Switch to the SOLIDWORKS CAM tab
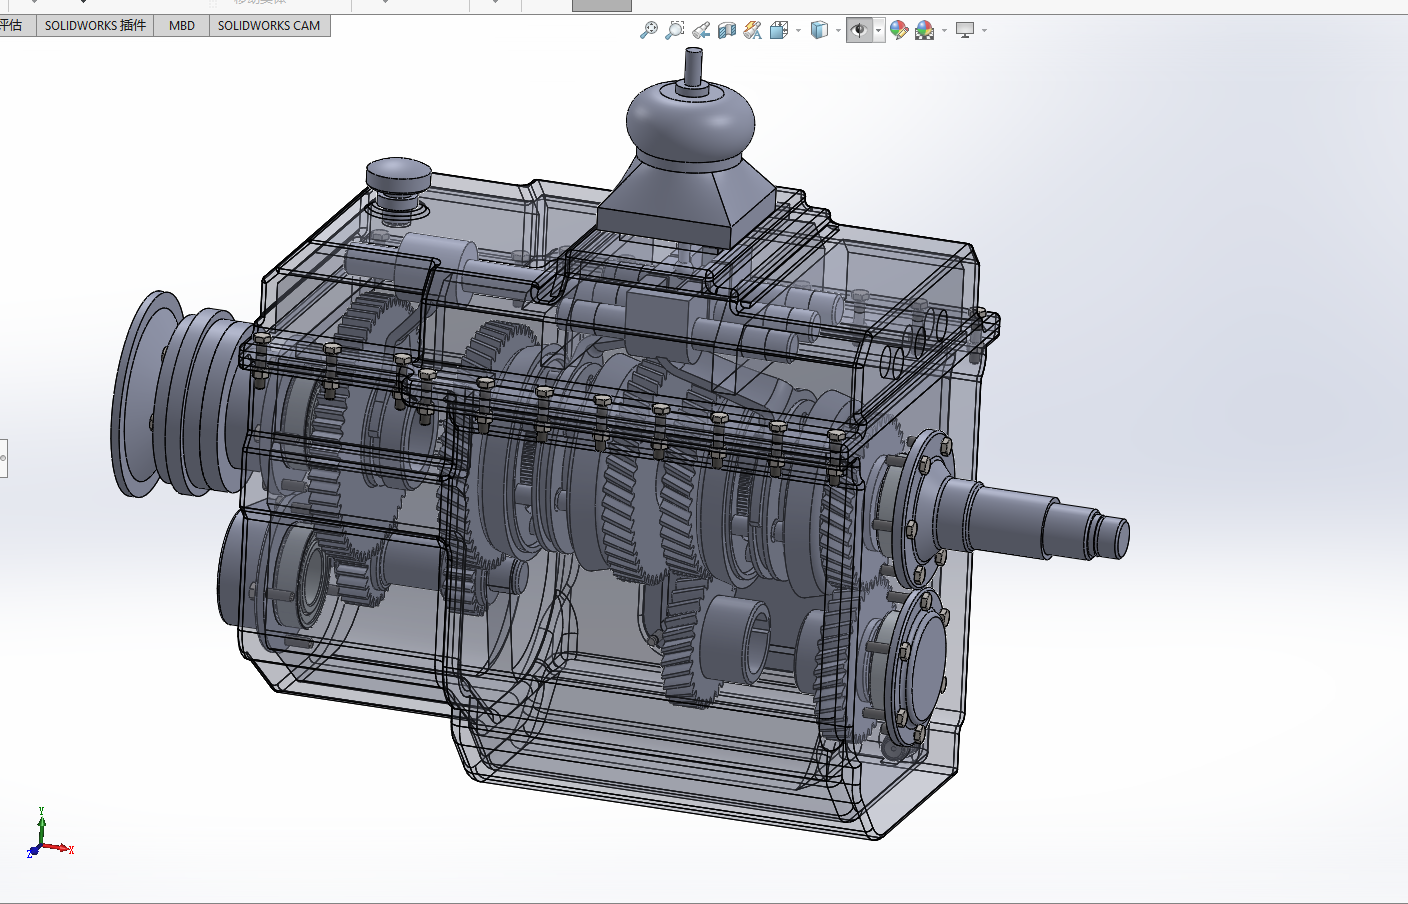The width and height of the screenshot is (1408, 904). [269, 25]
